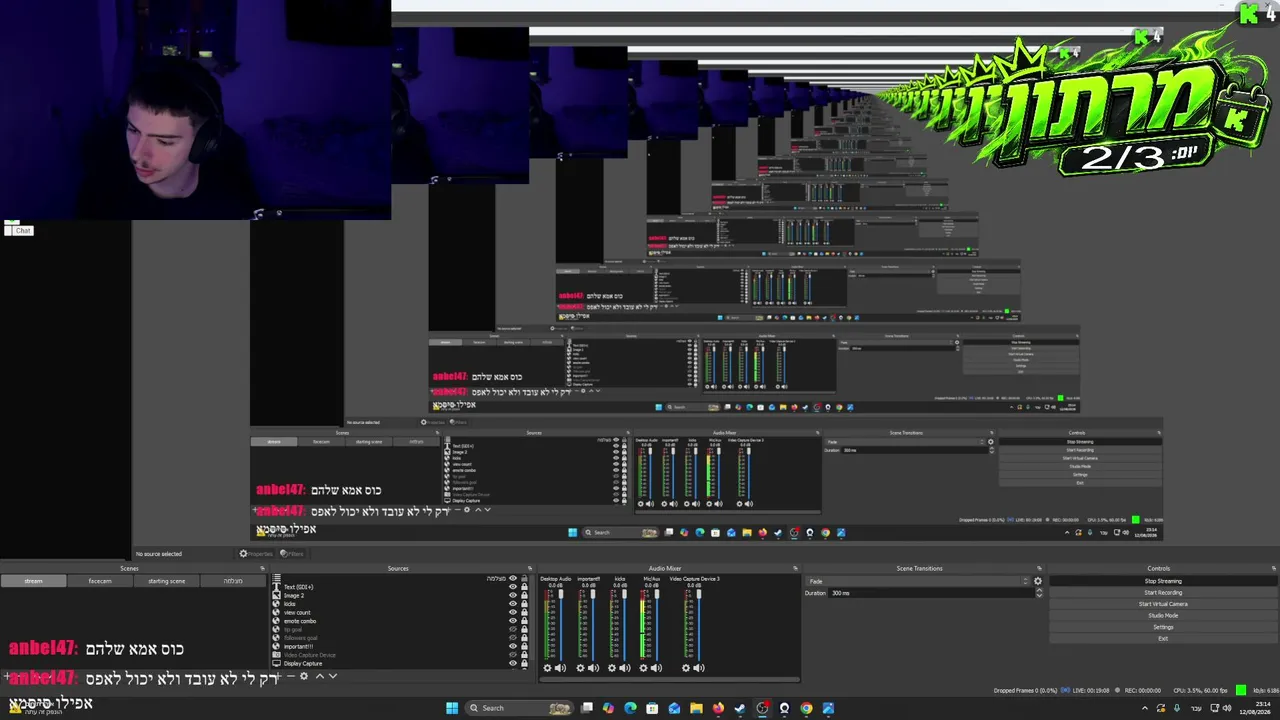The image size is (1280, 720).
Task: Open Google Chrome from the taskbar
Action: [806, 708]
